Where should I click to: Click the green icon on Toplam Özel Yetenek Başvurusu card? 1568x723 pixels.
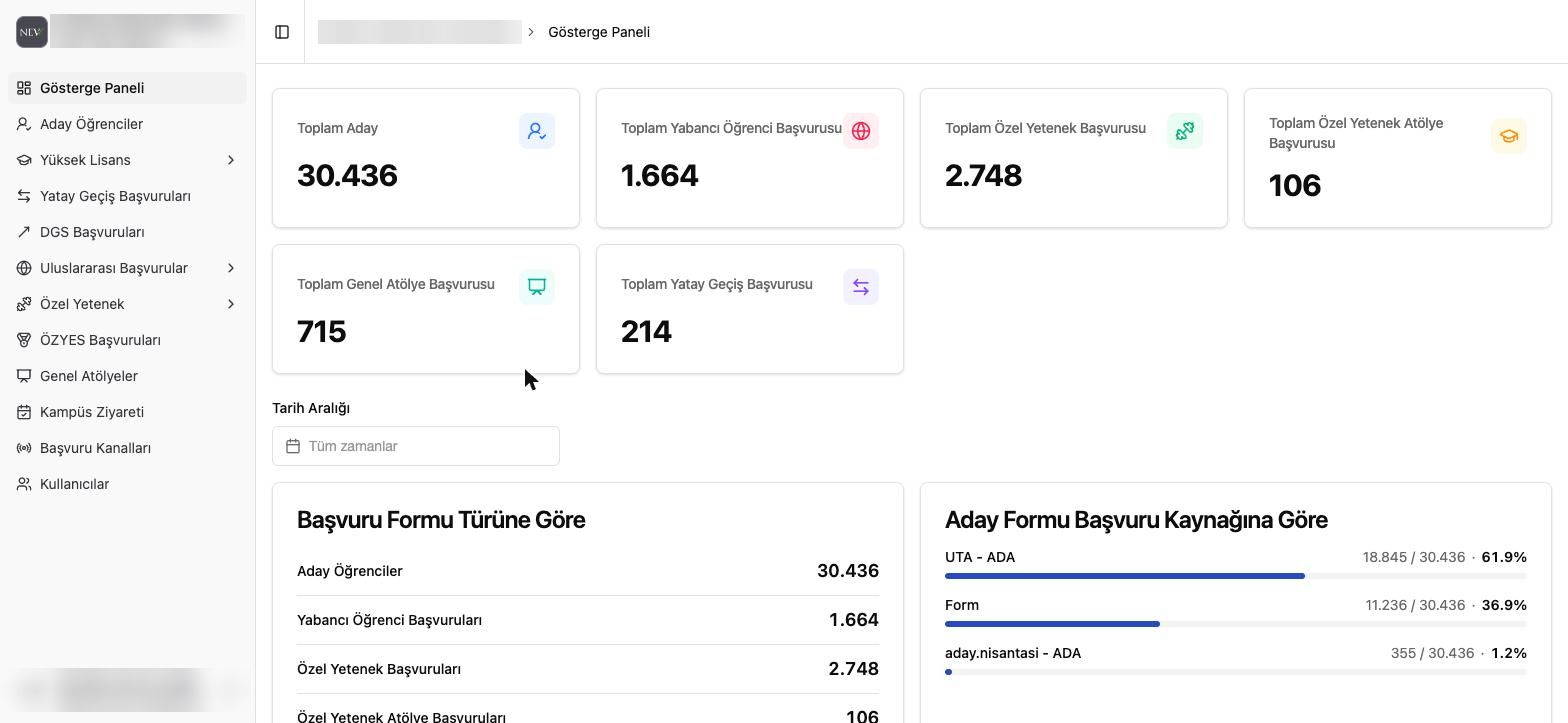click(x=1185, y=131)
